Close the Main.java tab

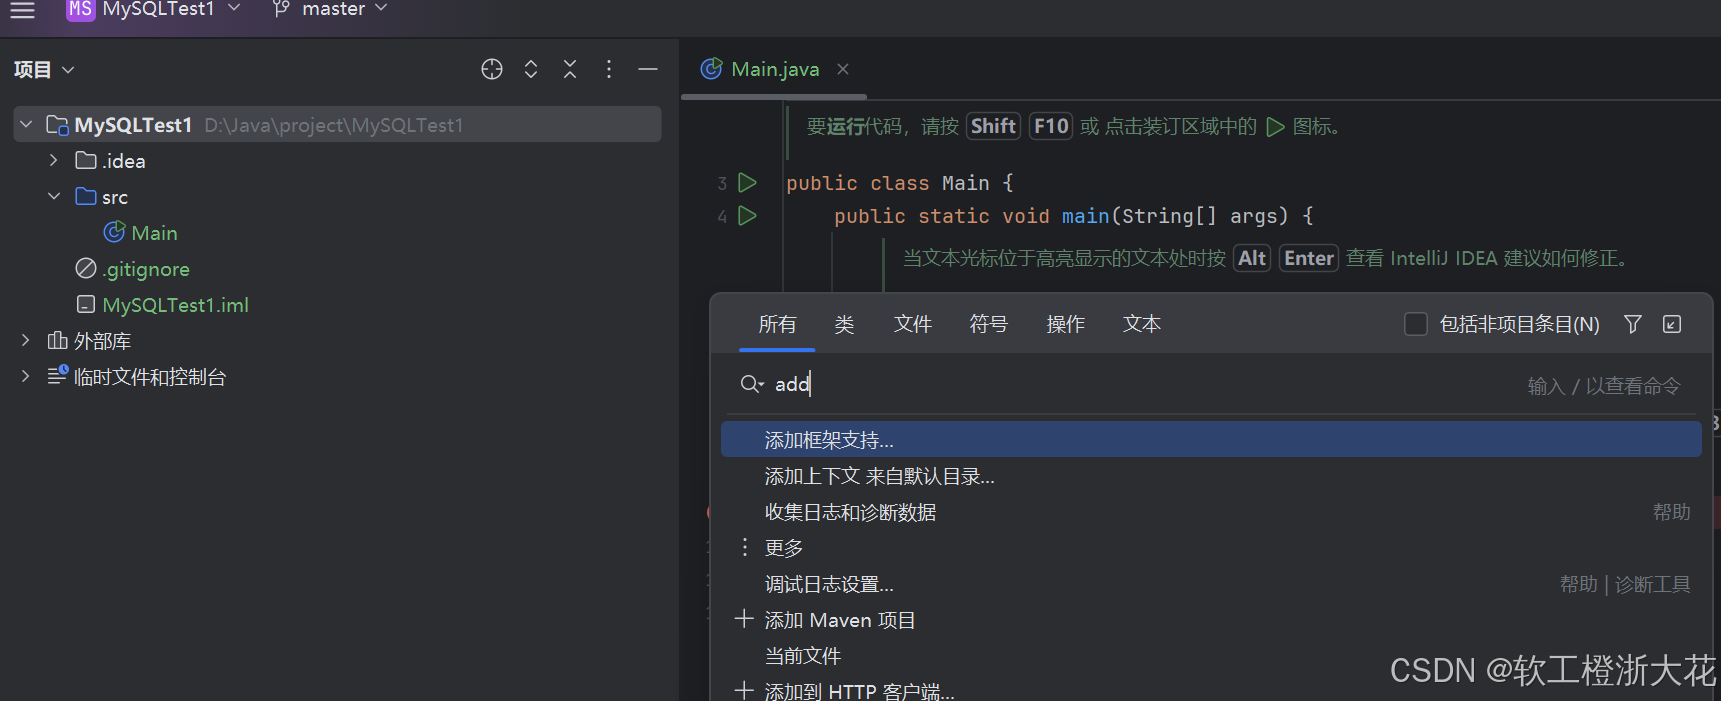(x=843, y=69)
